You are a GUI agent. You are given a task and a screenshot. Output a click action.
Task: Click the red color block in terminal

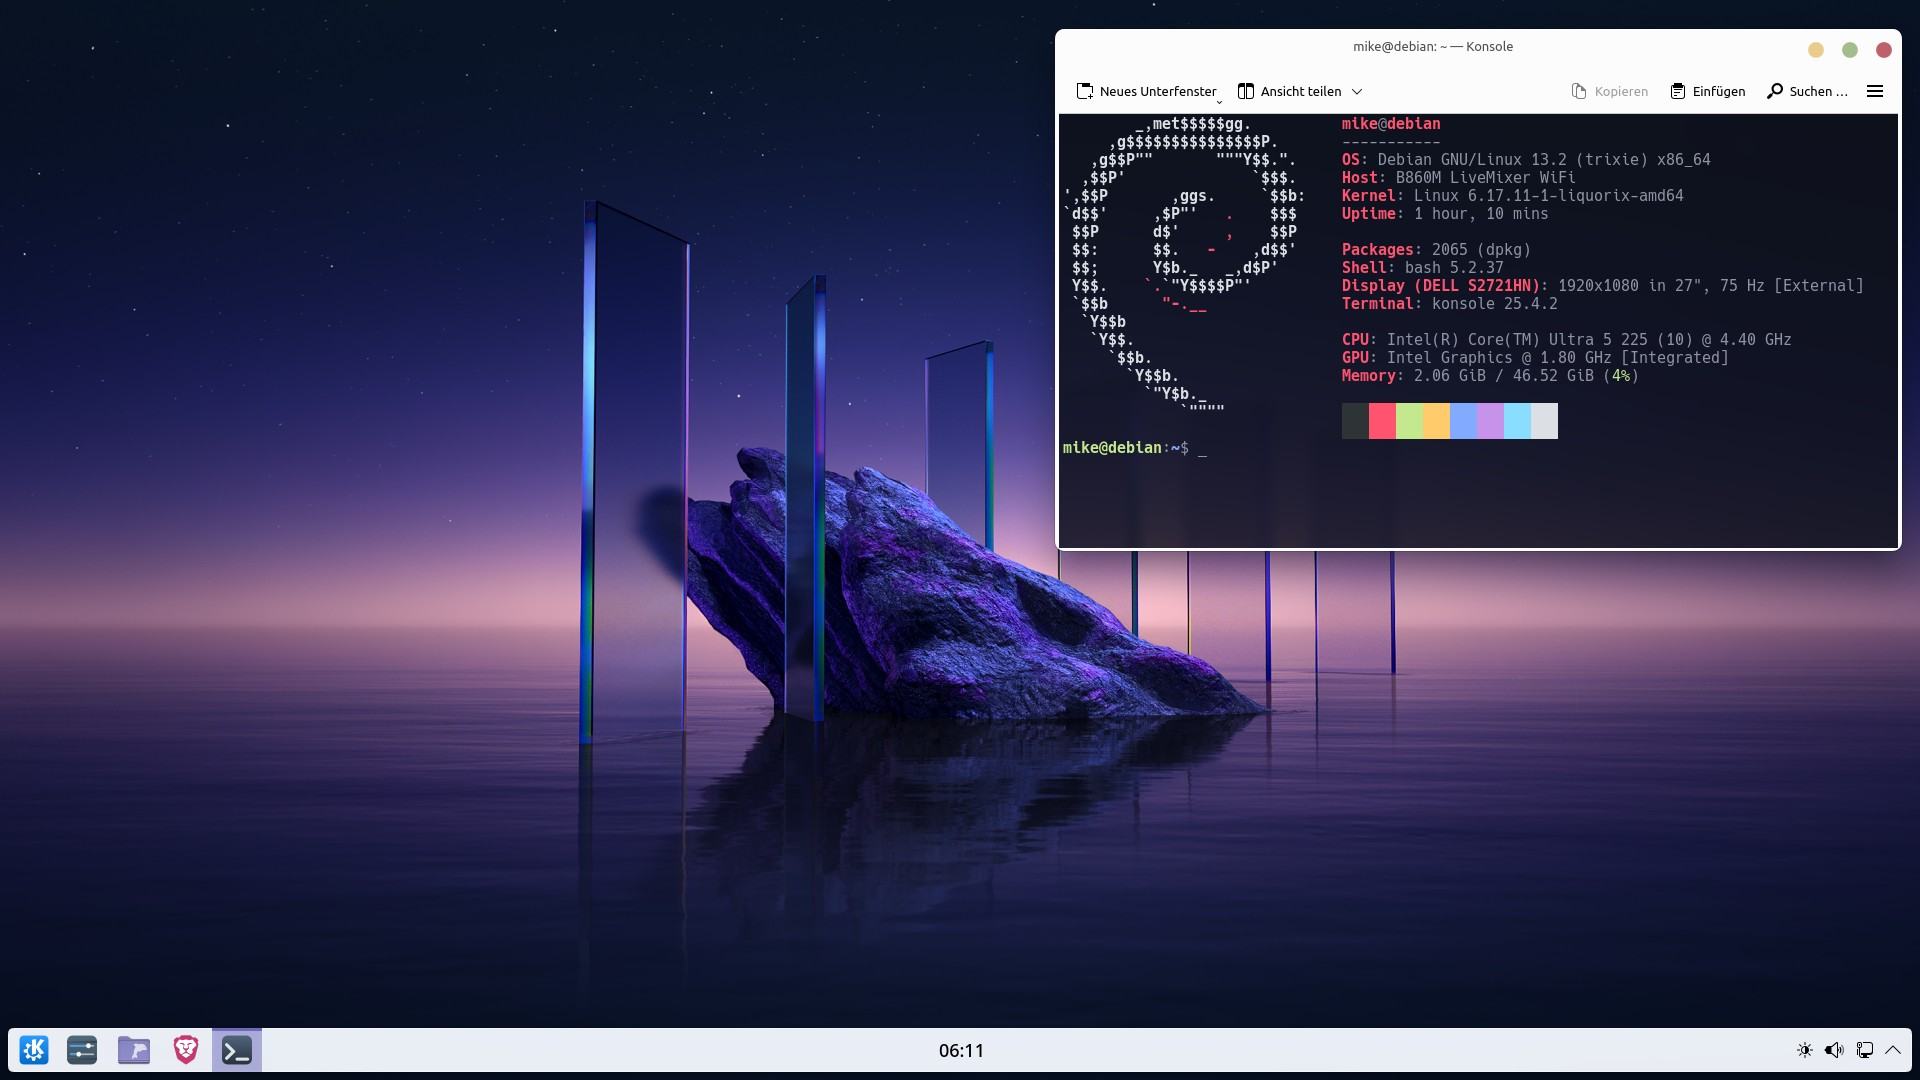[1382, 421]
